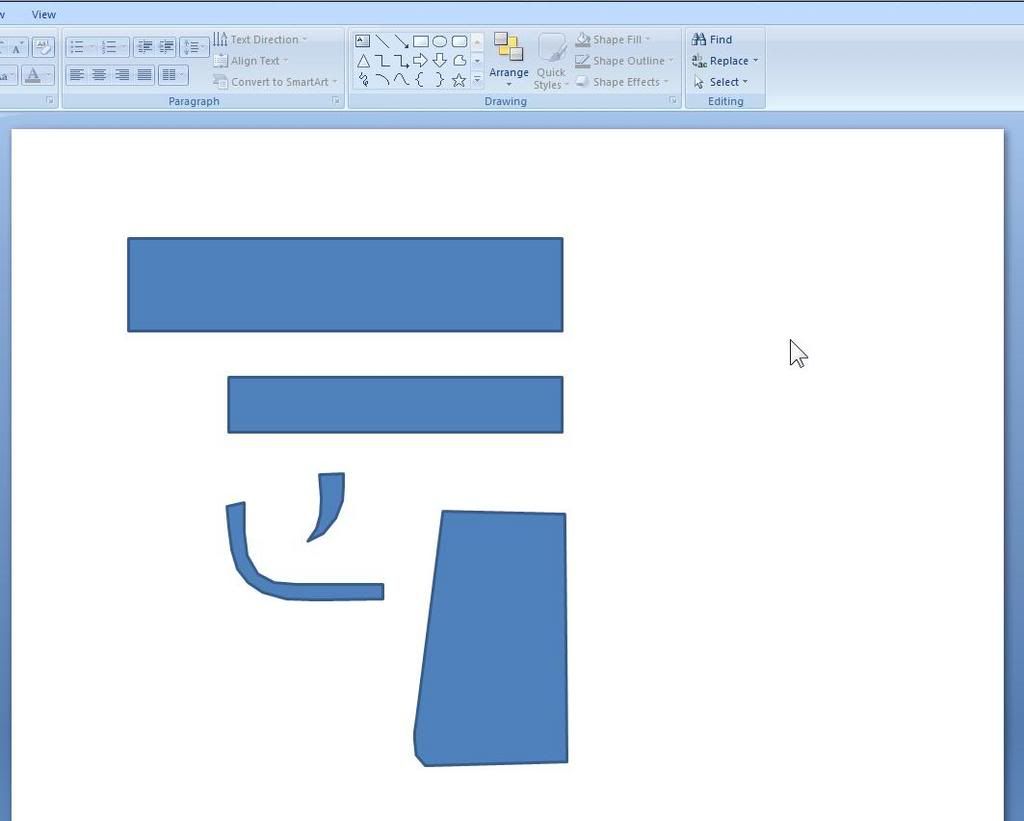Open the Quick Styles gallery
The height and width of the screenshot is (821, 1024).
(551, 61)
